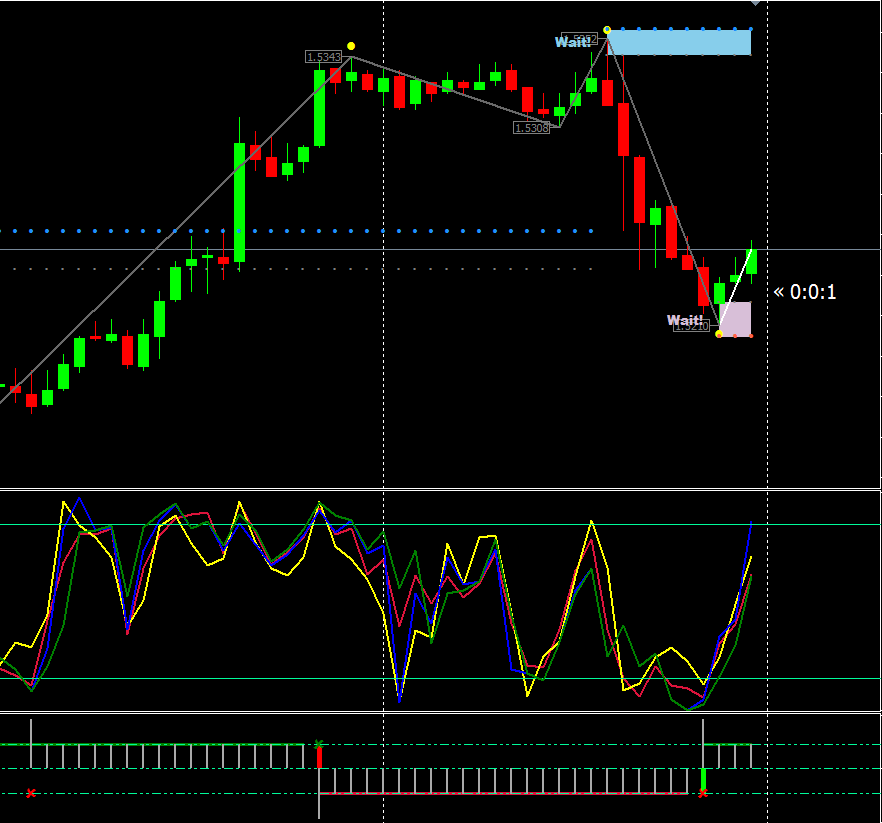Select the 1.5308 price label
The width and height of the screenshot is (882, 823).
click(531, 128)
